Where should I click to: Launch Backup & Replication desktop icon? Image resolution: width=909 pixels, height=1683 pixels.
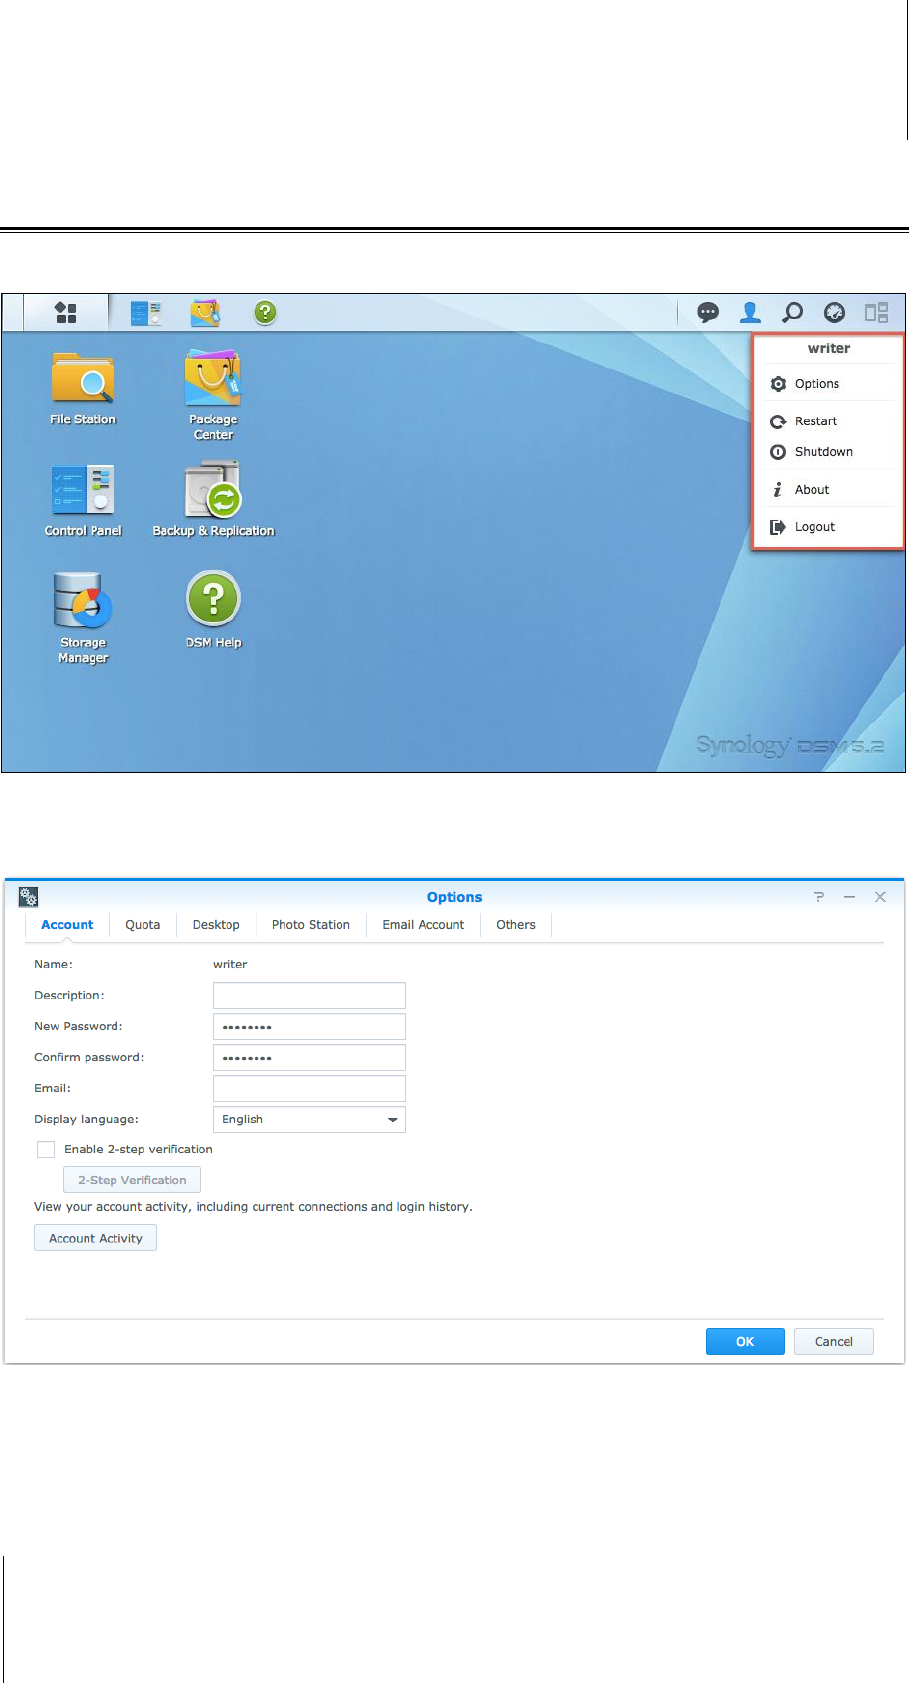[x=213, y=499]
